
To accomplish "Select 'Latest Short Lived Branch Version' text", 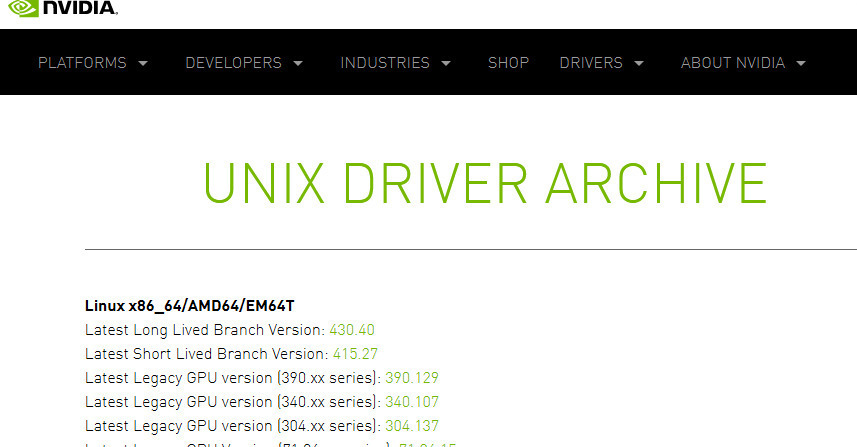I will click(207, 354).
